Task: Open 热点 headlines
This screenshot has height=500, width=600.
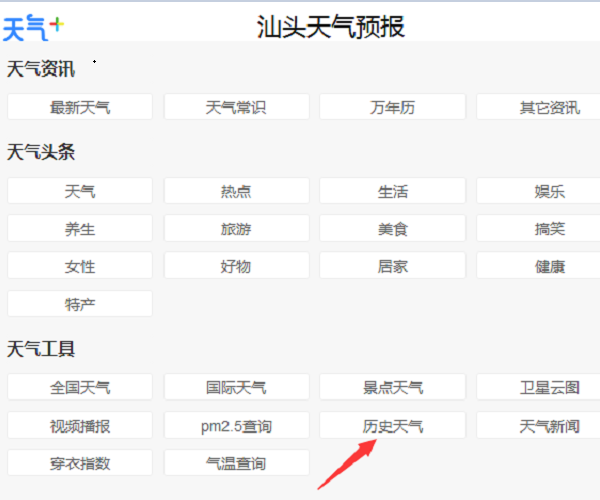Action: (x=236, y=191)
